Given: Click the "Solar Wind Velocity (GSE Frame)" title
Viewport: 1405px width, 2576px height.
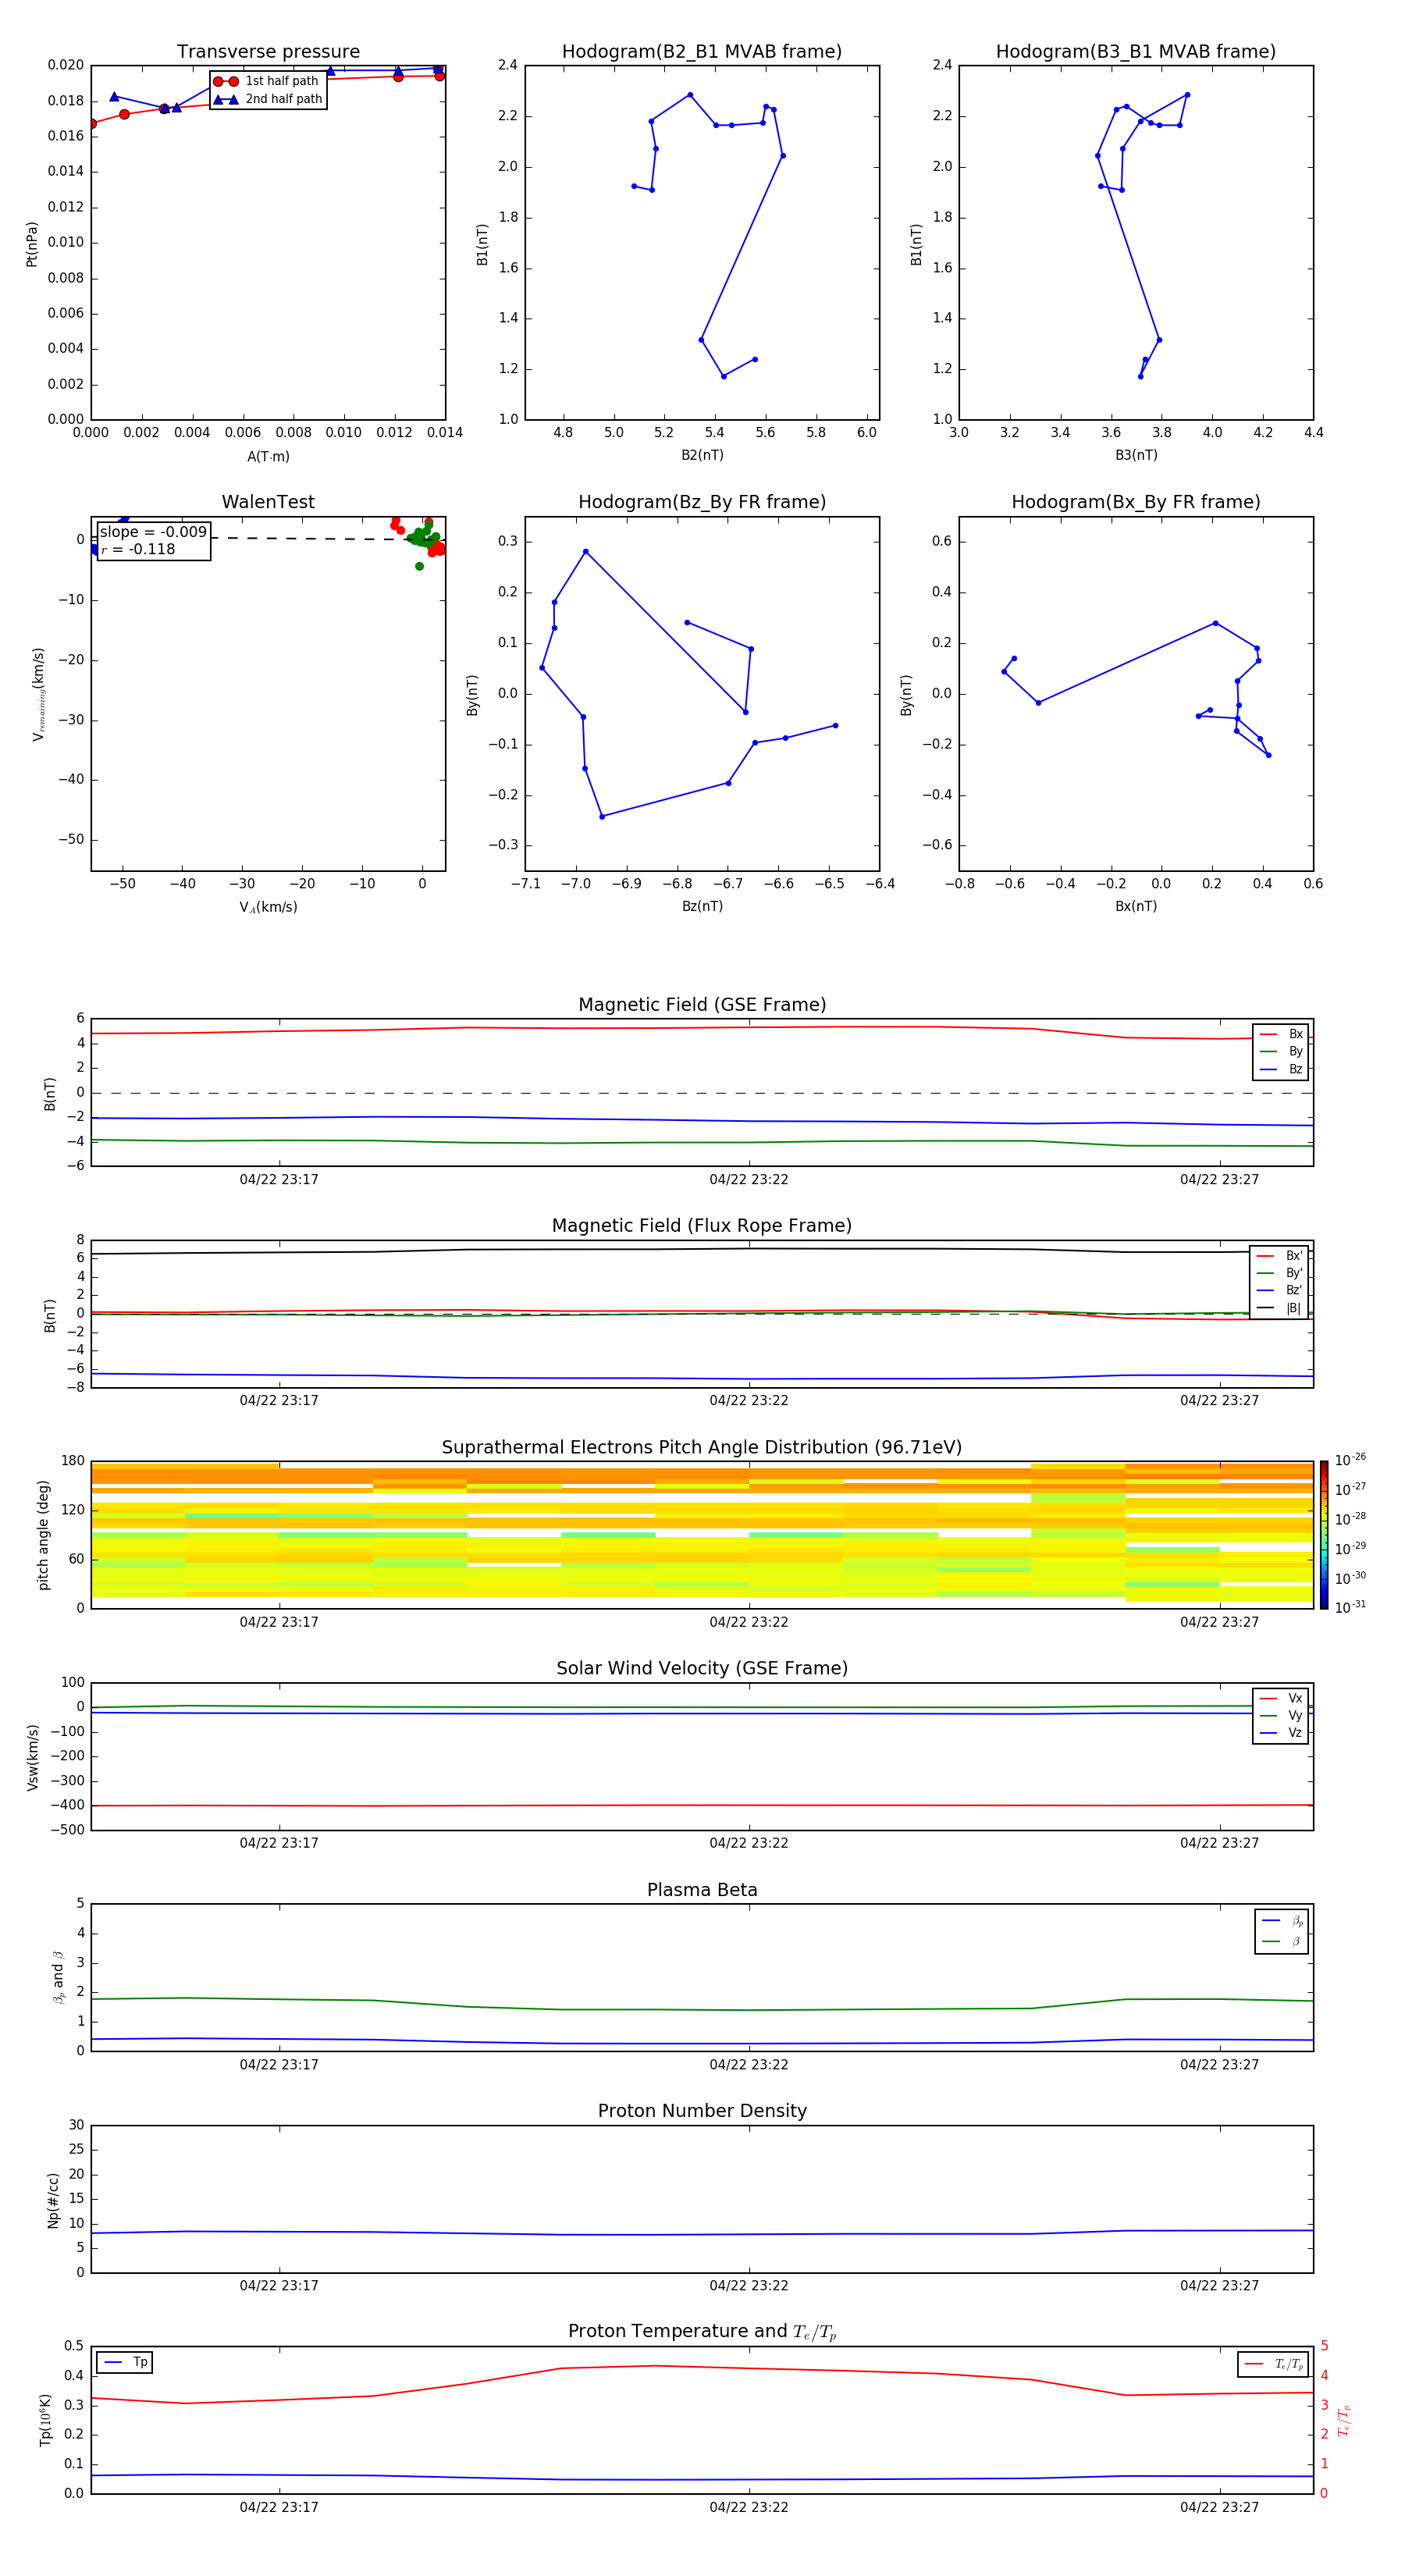Looking at the screenshot, I should tap(702, 1669).
